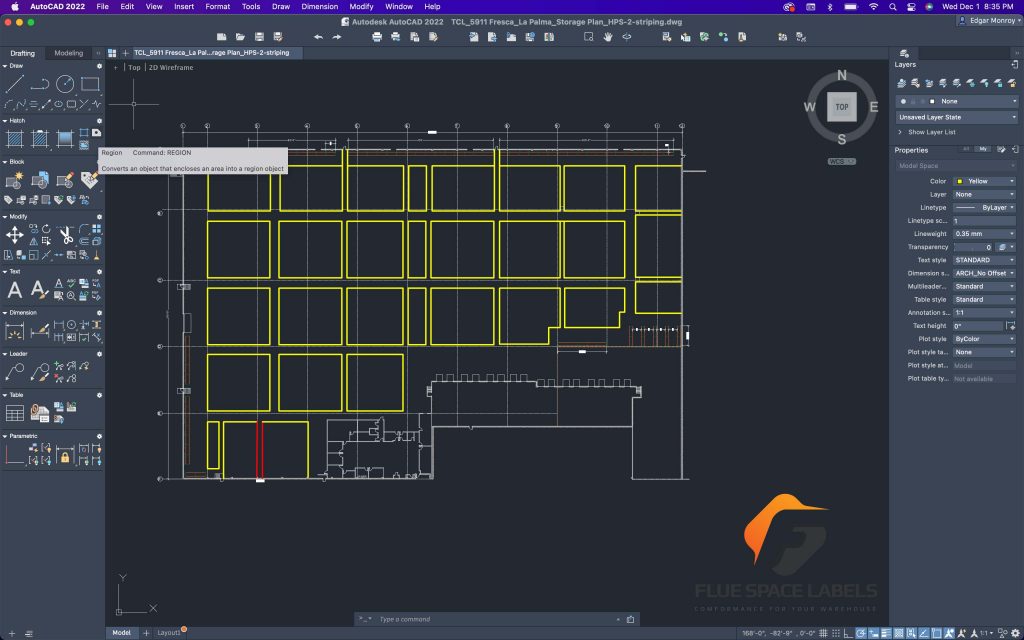The width and height of the screenshot is (1024, 640).
Task: Open the Lineweight 0.35 mm dropdown
Action: point(983,233)
